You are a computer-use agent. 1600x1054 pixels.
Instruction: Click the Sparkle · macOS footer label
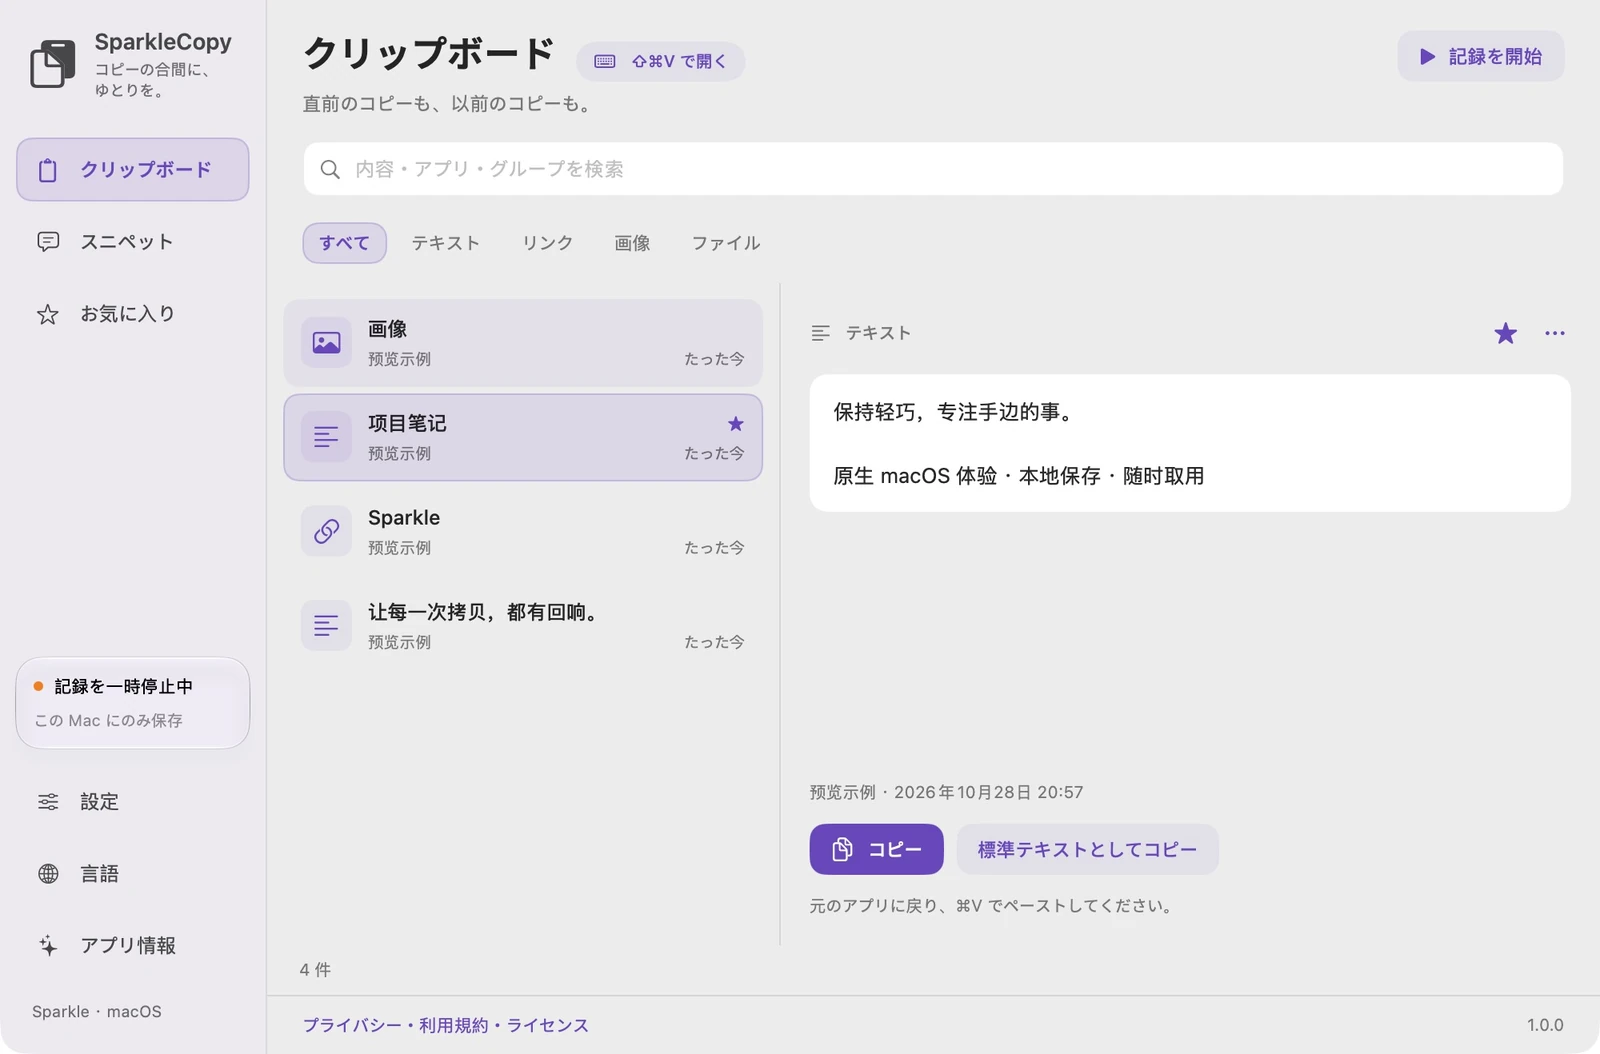tap(97, 1011)
